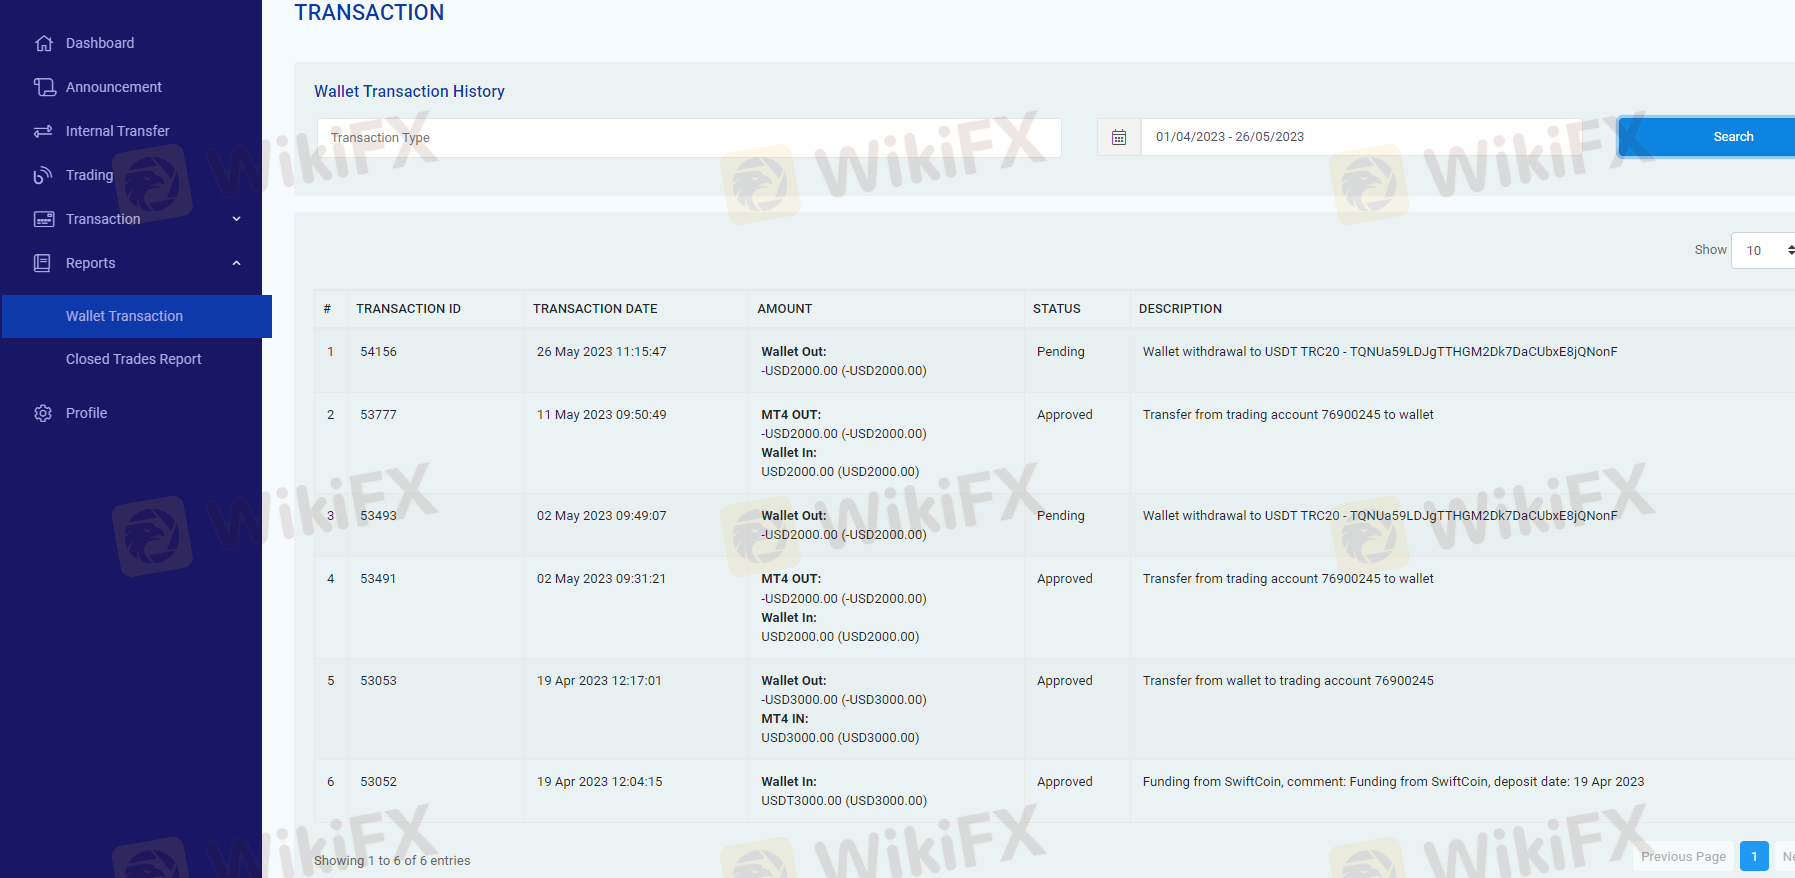Click the Trading icon in sidebar
The width and height of the screenshot is (1795, 878).
tap(43, 175)
